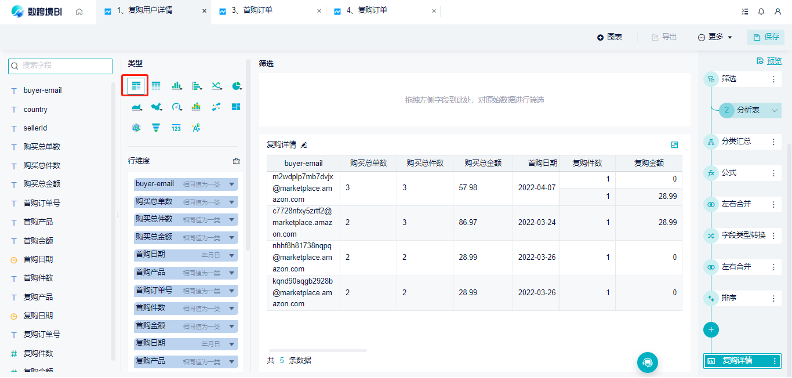Viewport: 792px width, 378px height.
Task: Select the 字段类型转换 flow step
Action: (742, 235)
